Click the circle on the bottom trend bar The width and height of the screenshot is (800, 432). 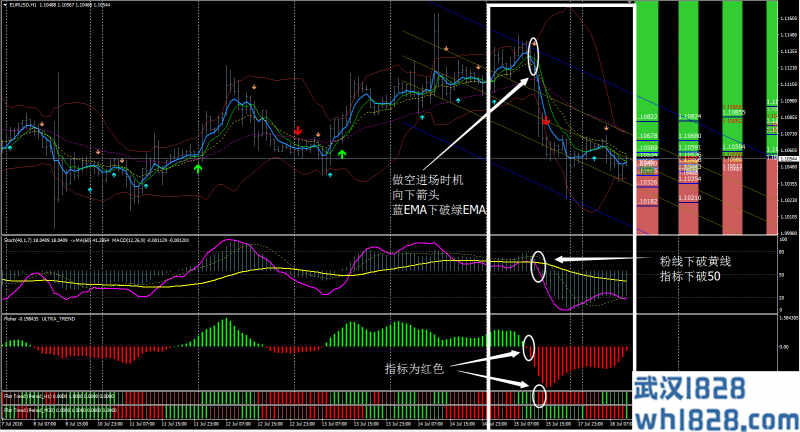pos(539,396)
